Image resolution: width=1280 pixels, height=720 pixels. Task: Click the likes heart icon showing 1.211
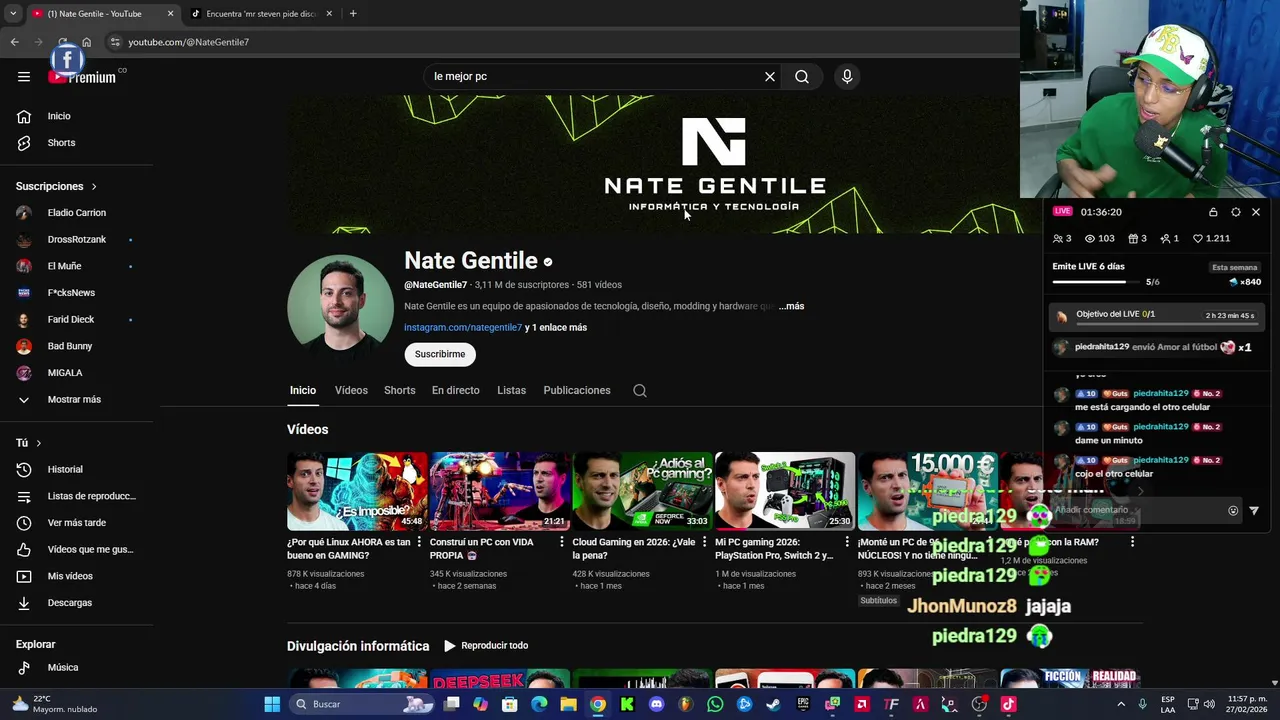point(1198,239)
